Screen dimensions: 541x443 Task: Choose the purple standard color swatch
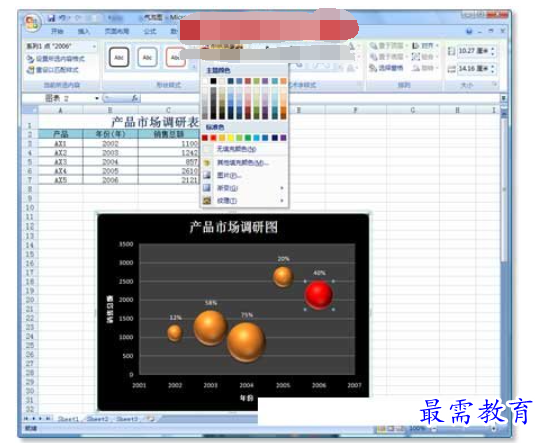point(283,138)
